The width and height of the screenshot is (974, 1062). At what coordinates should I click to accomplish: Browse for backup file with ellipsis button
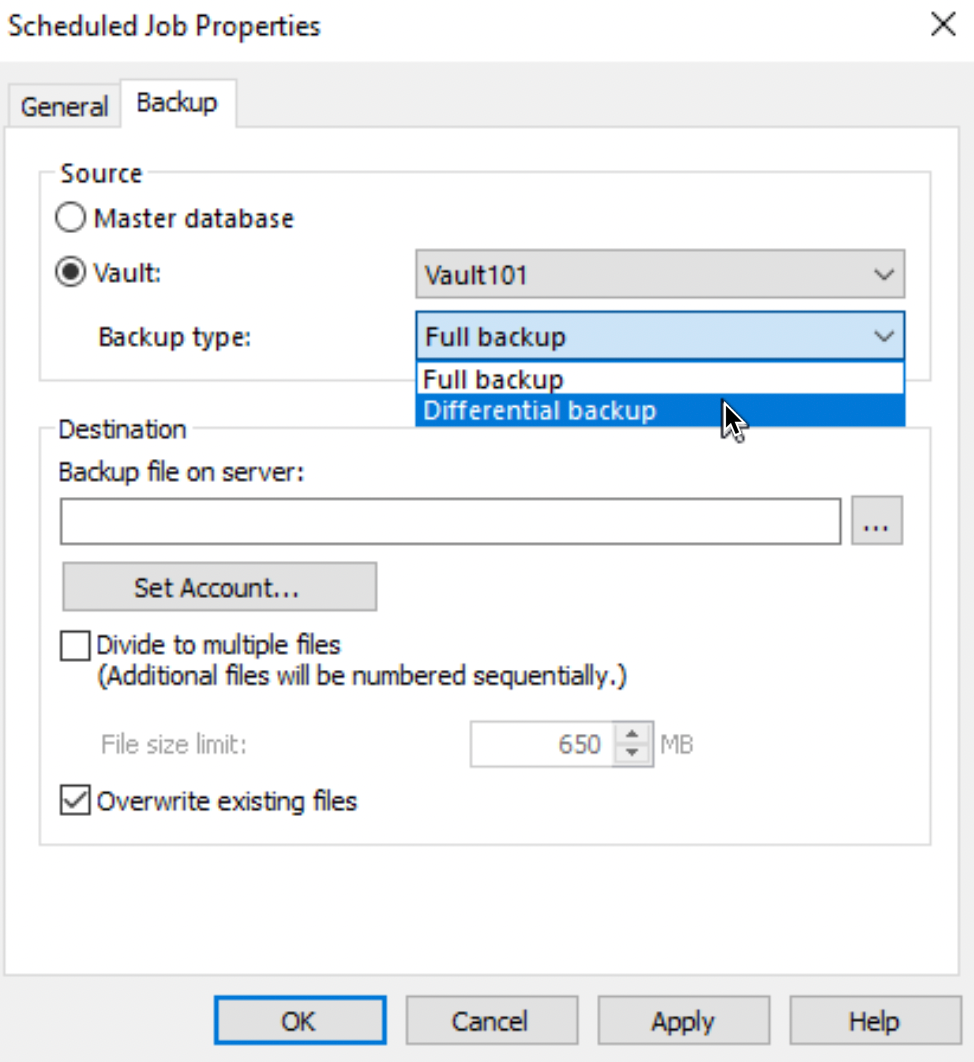(876, 520)
